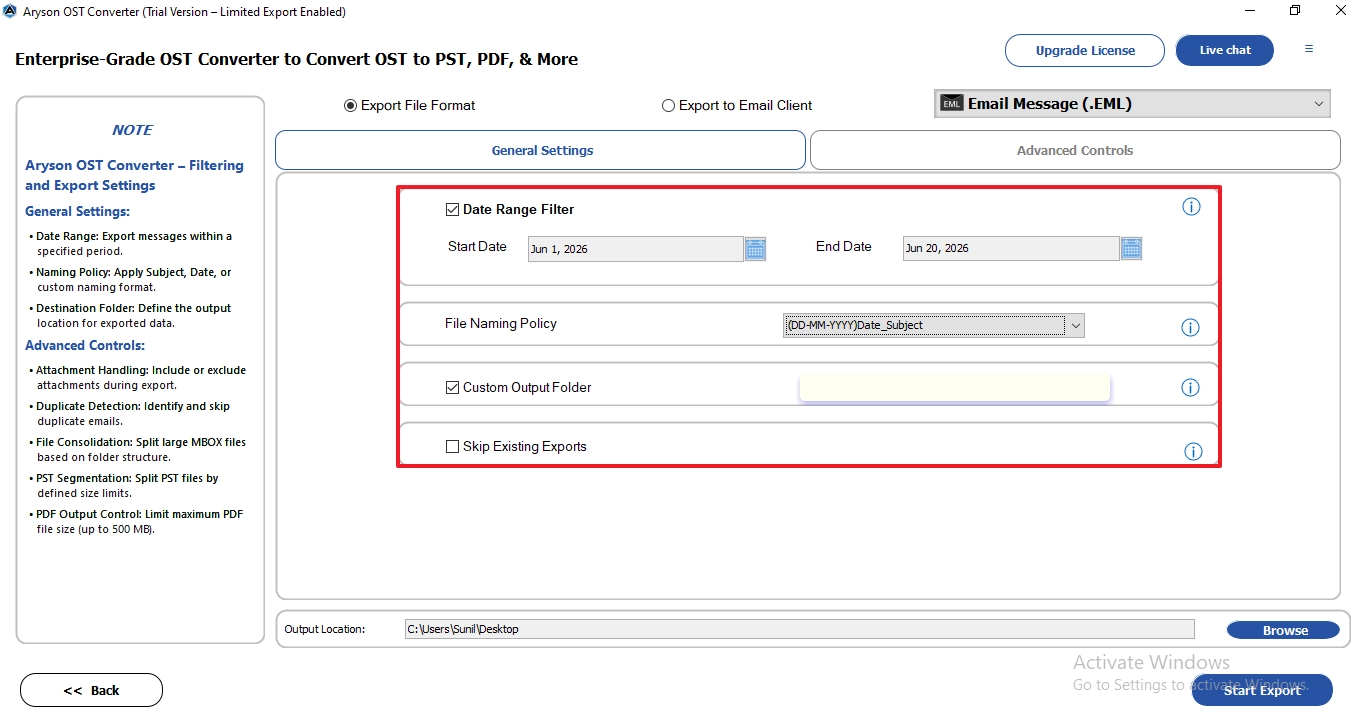Screen dimensions: 1366x728
Task: Toggle the Custom Output Folder checkbox
Action: pyautogui.click(x=452, y=387)
